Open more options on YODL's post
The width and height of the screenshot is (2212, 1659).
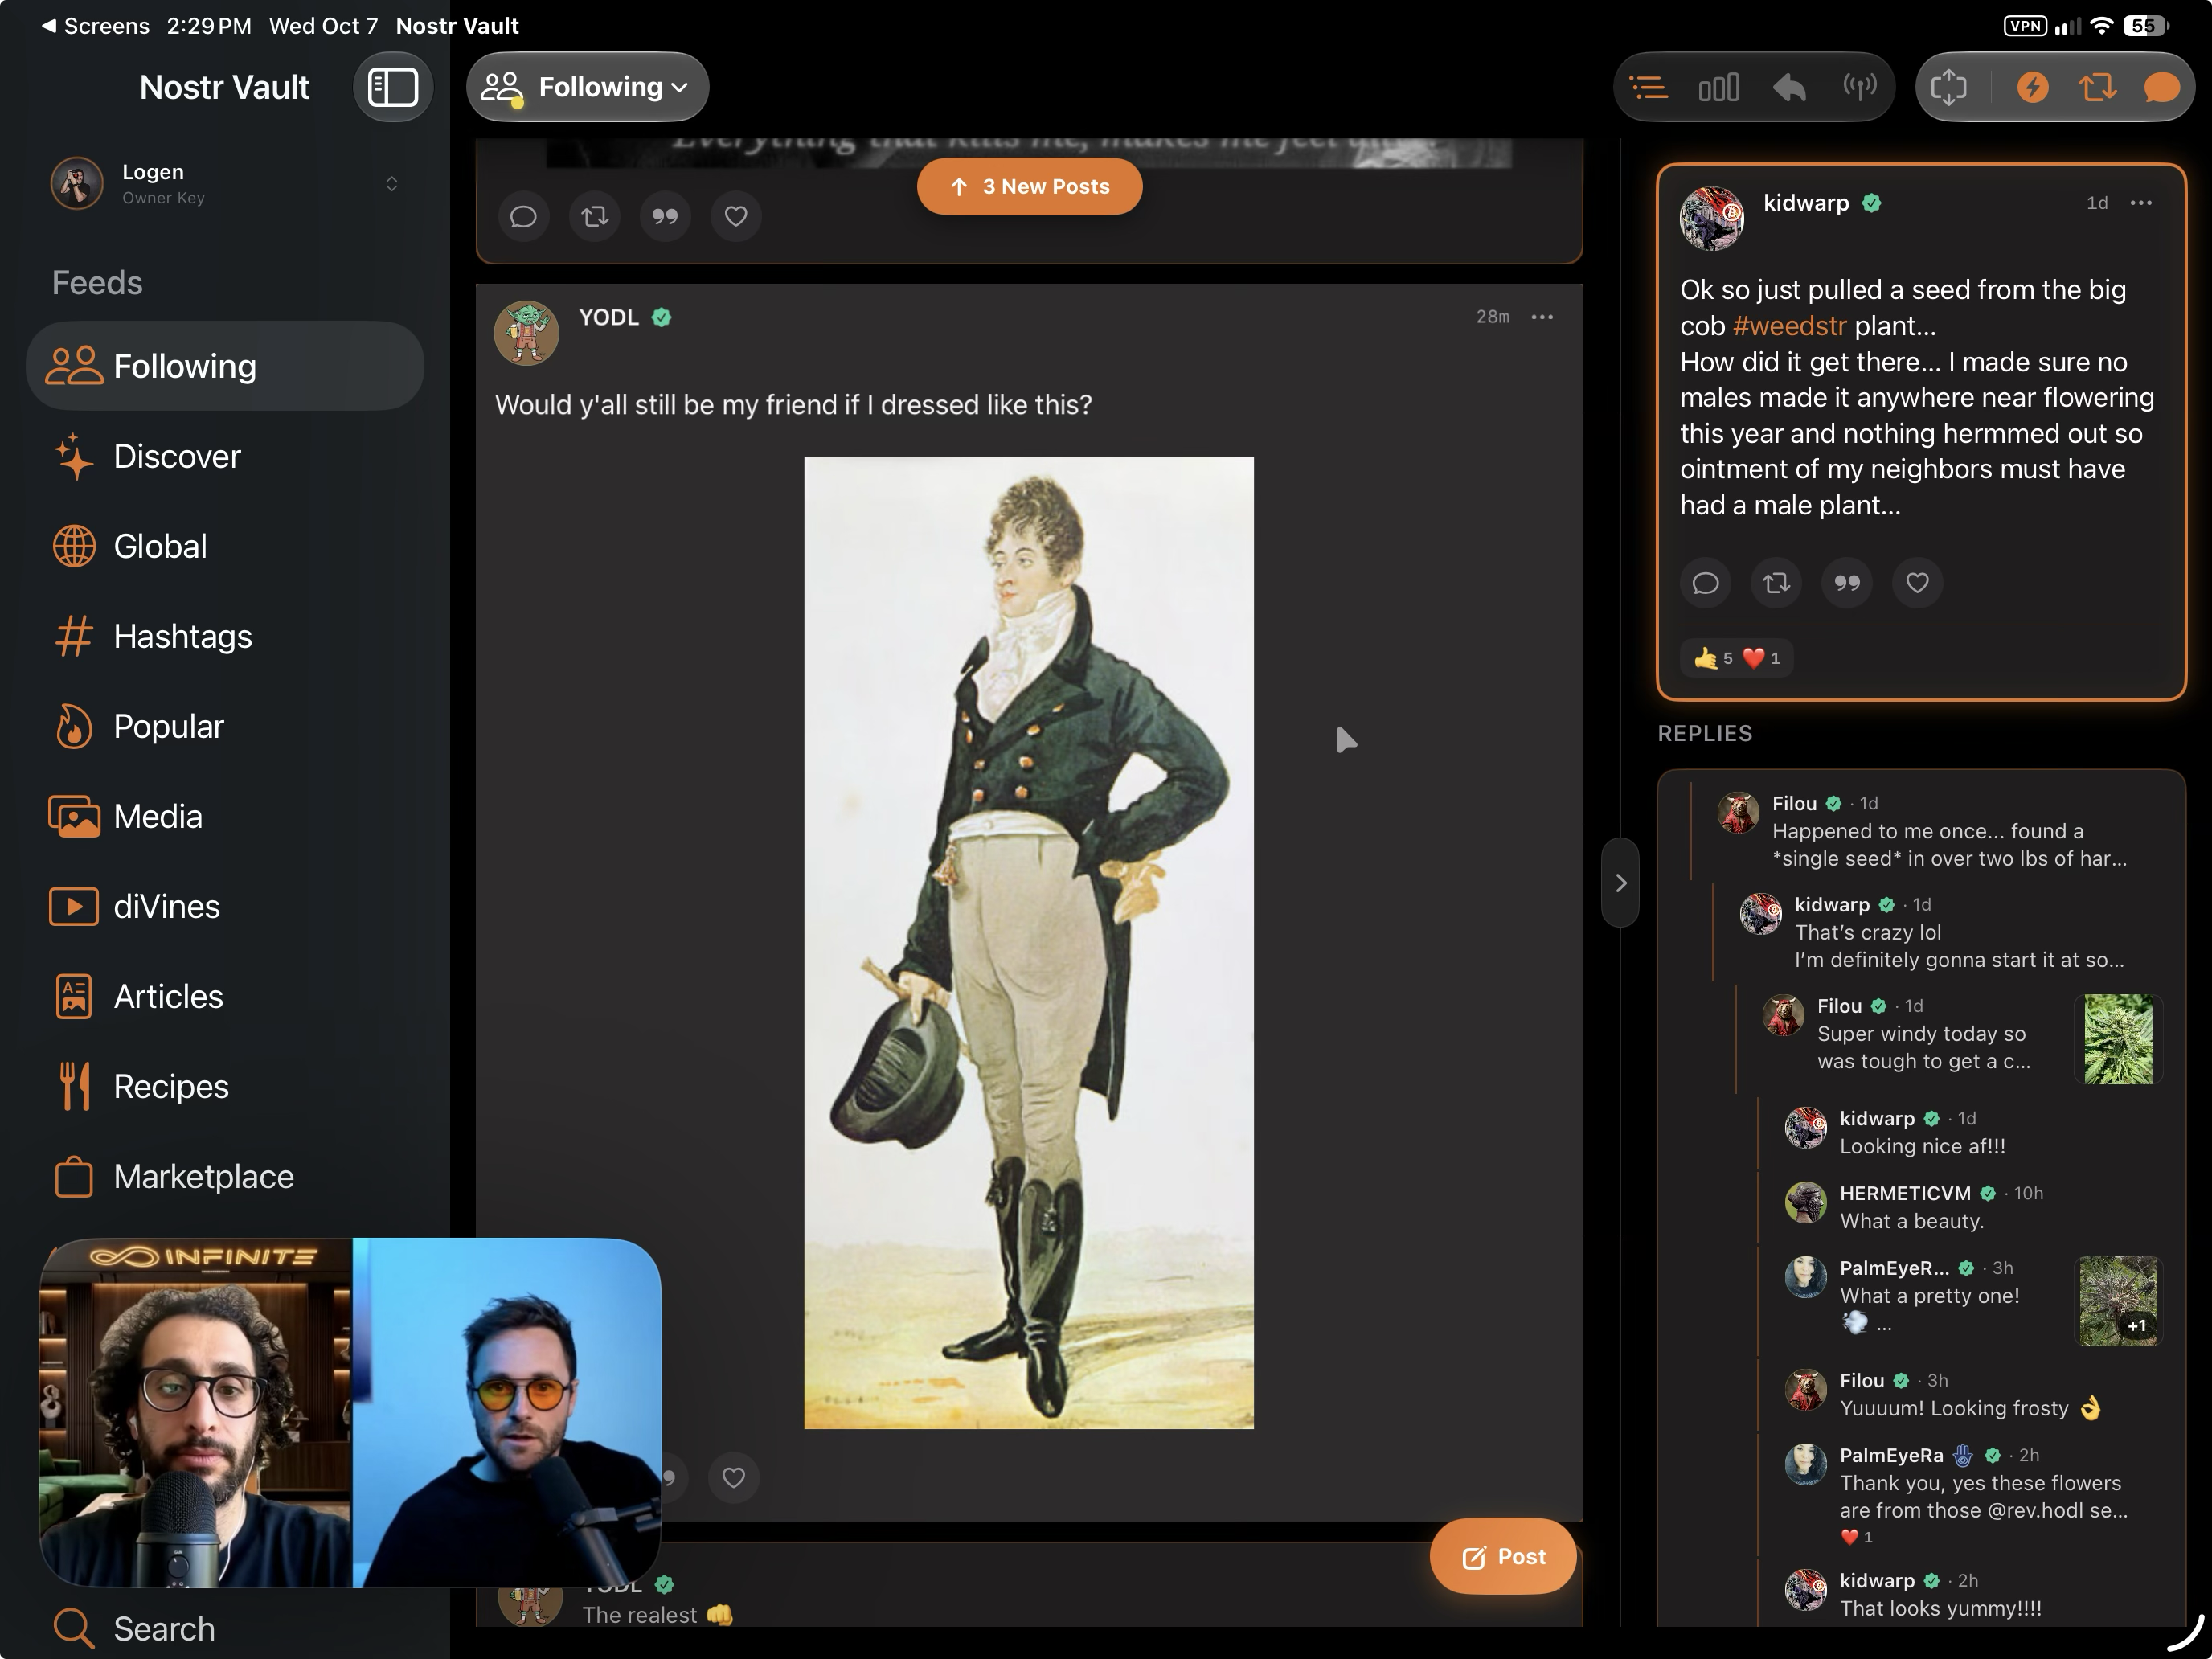(1542, 317)
